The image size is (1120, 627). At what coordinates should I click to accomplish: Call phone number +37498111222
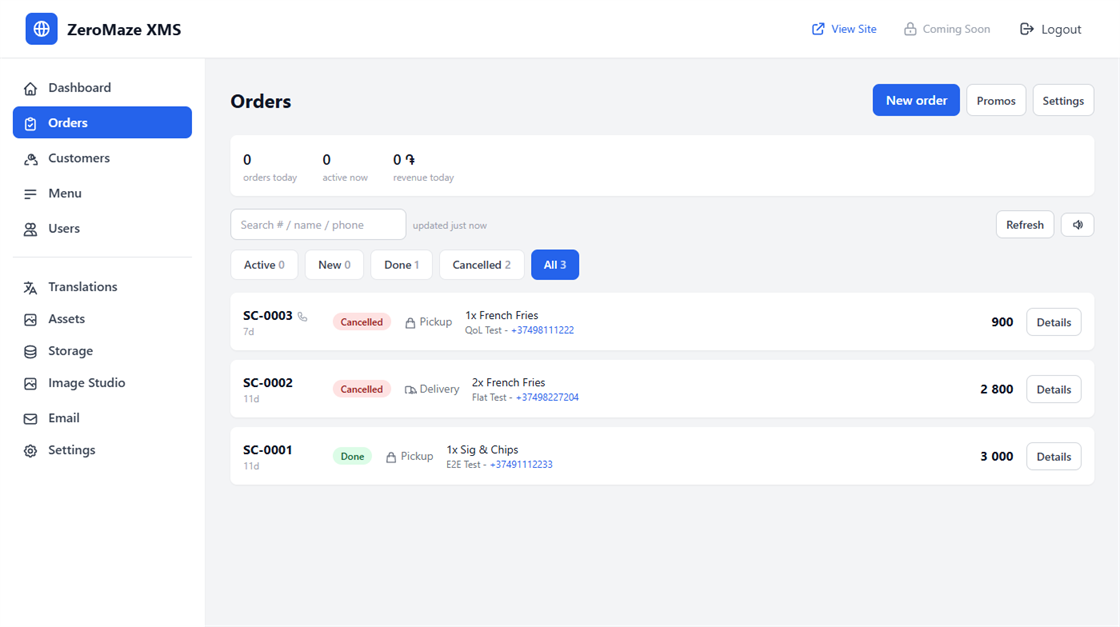(x=542, y=331)
